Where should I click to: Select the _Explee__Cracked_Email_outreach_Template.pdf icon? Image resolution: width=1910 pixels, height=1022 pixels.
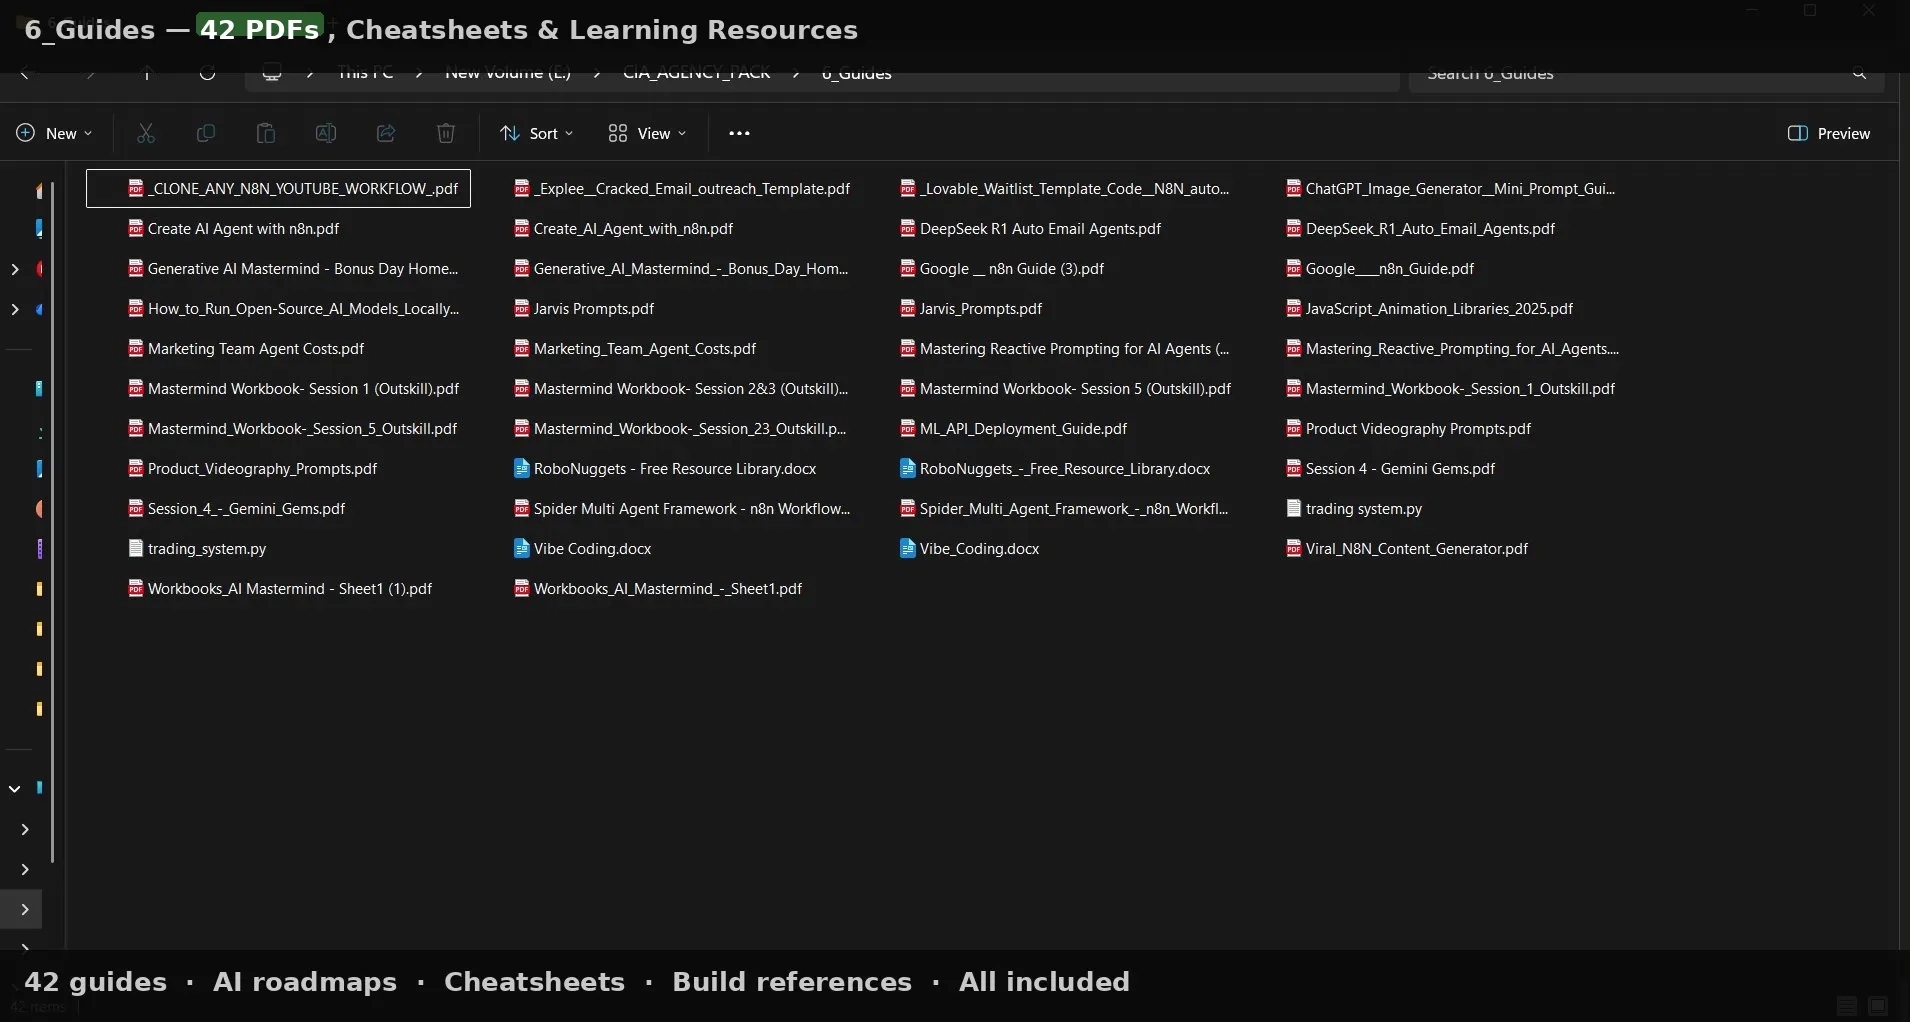(522, 188)
